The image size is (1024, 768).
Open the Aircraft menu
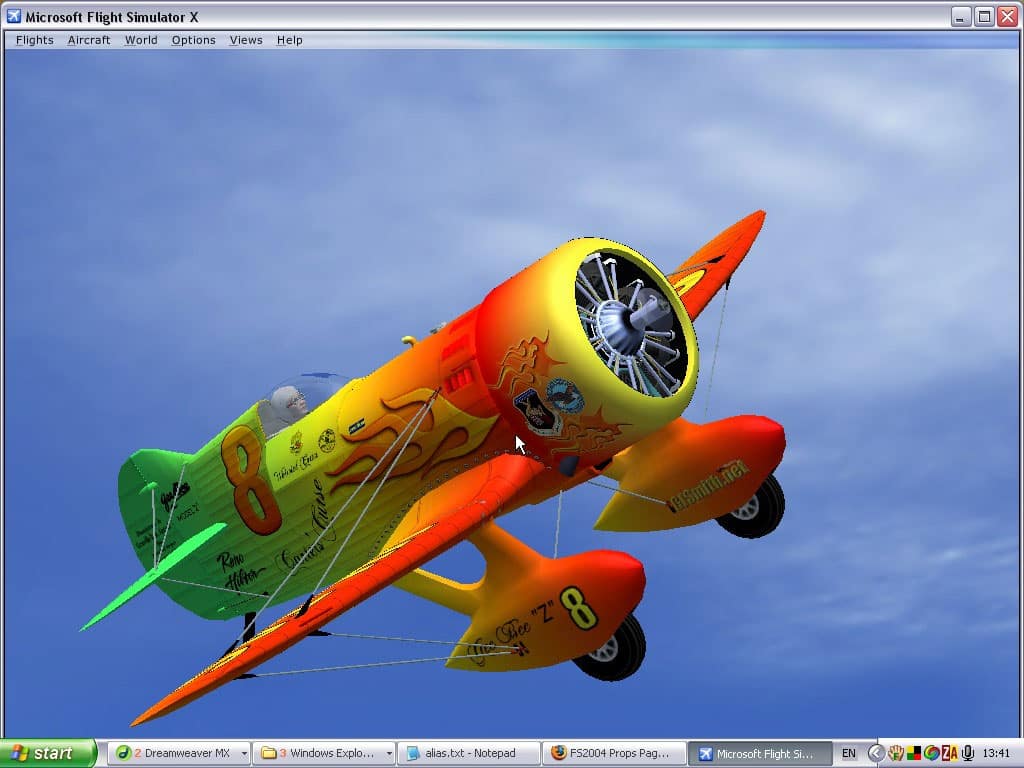point(89,40)
